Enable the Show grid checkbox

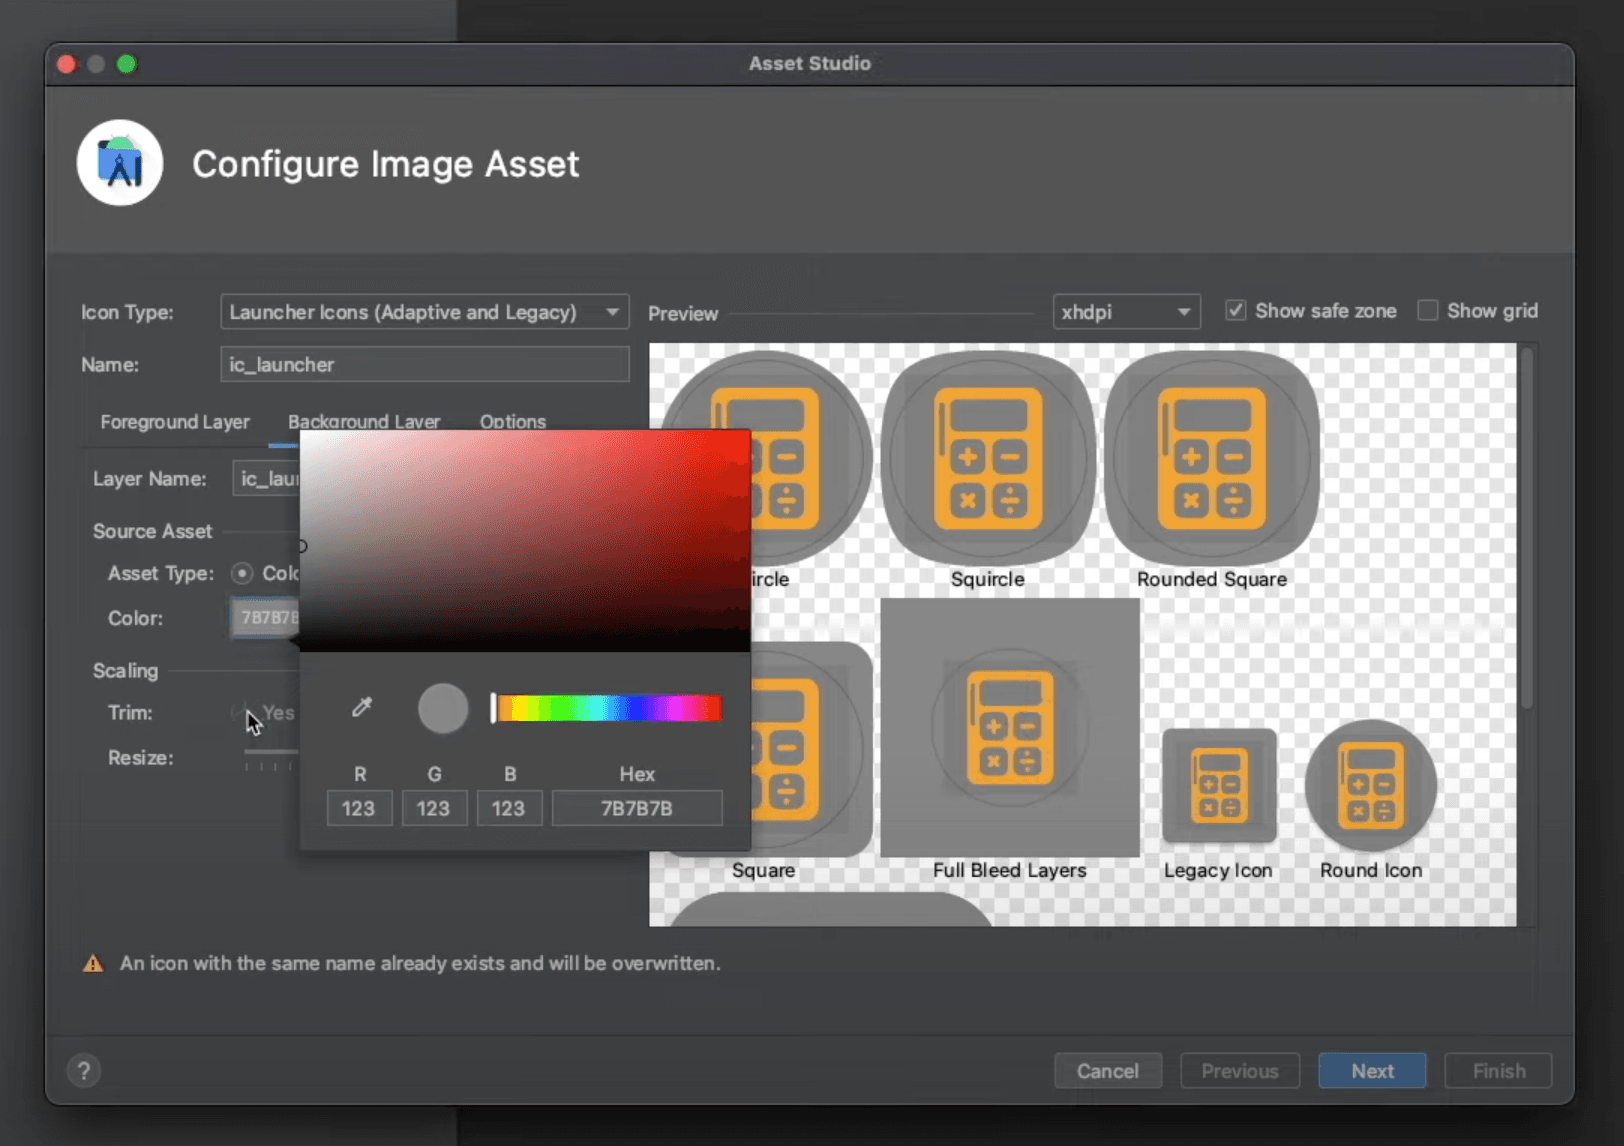1428,311
